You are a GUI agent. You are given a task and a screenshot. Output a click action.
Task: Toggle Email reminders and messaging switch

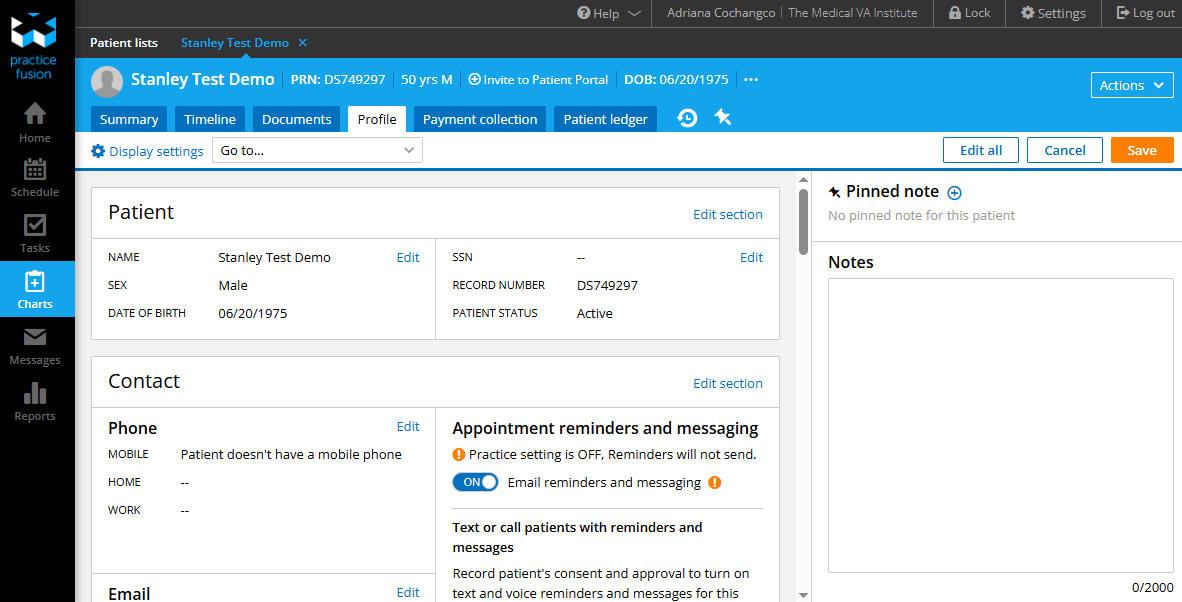(475, 482)
